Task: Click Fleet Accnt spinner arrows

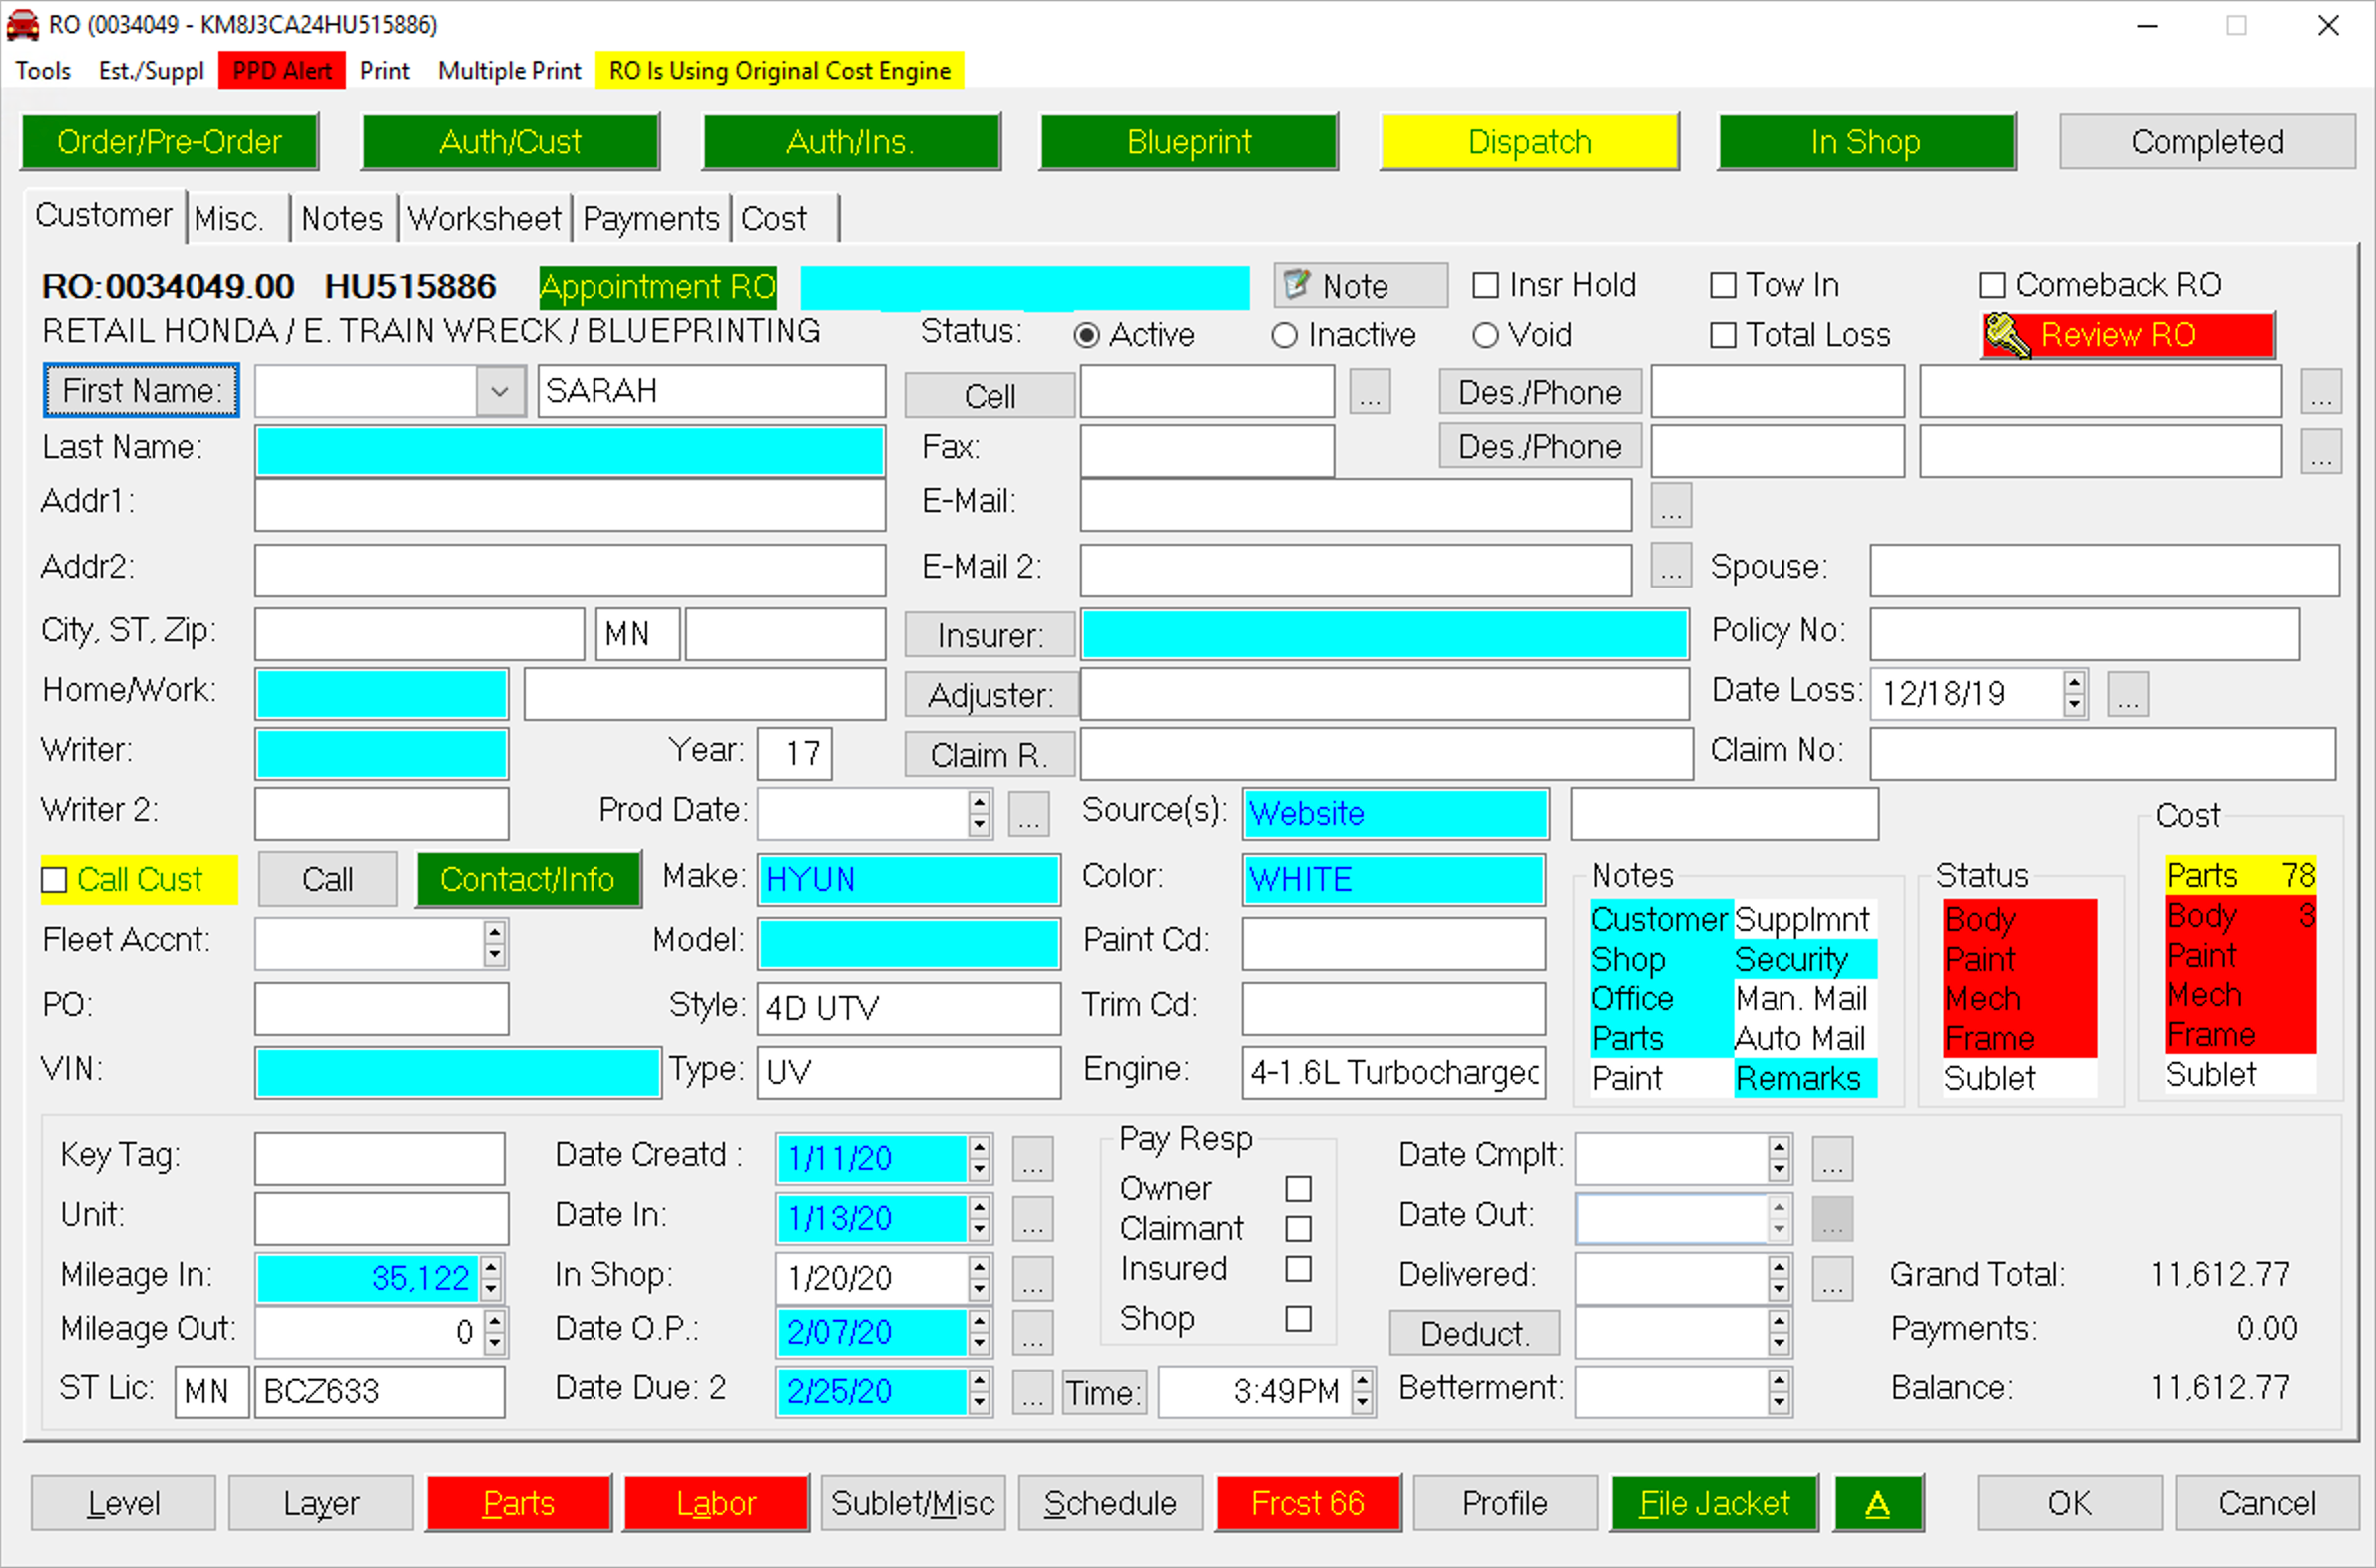Action: pyautogui.click(x=493, y=942)
